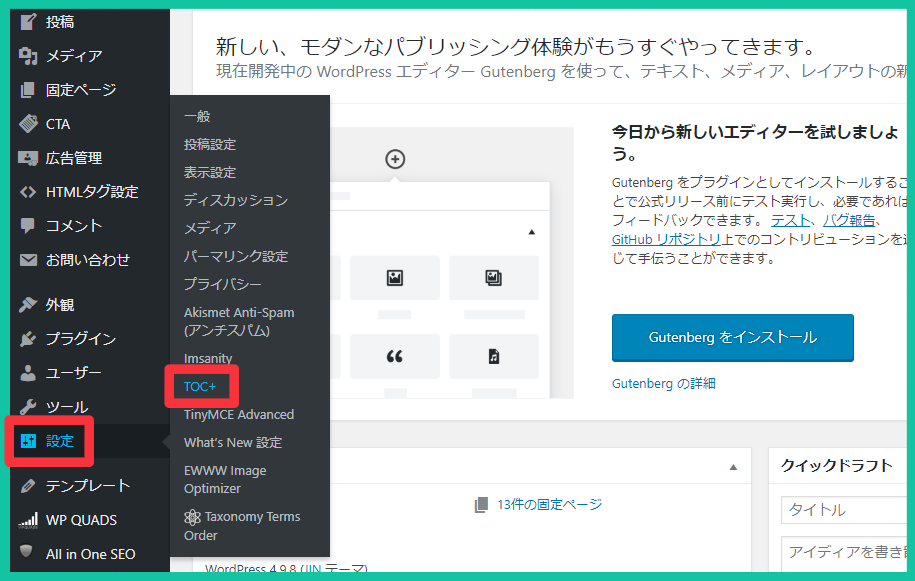
Task: Collapse the dashboard widget using its arrow
Action: [x=734, y=467]
